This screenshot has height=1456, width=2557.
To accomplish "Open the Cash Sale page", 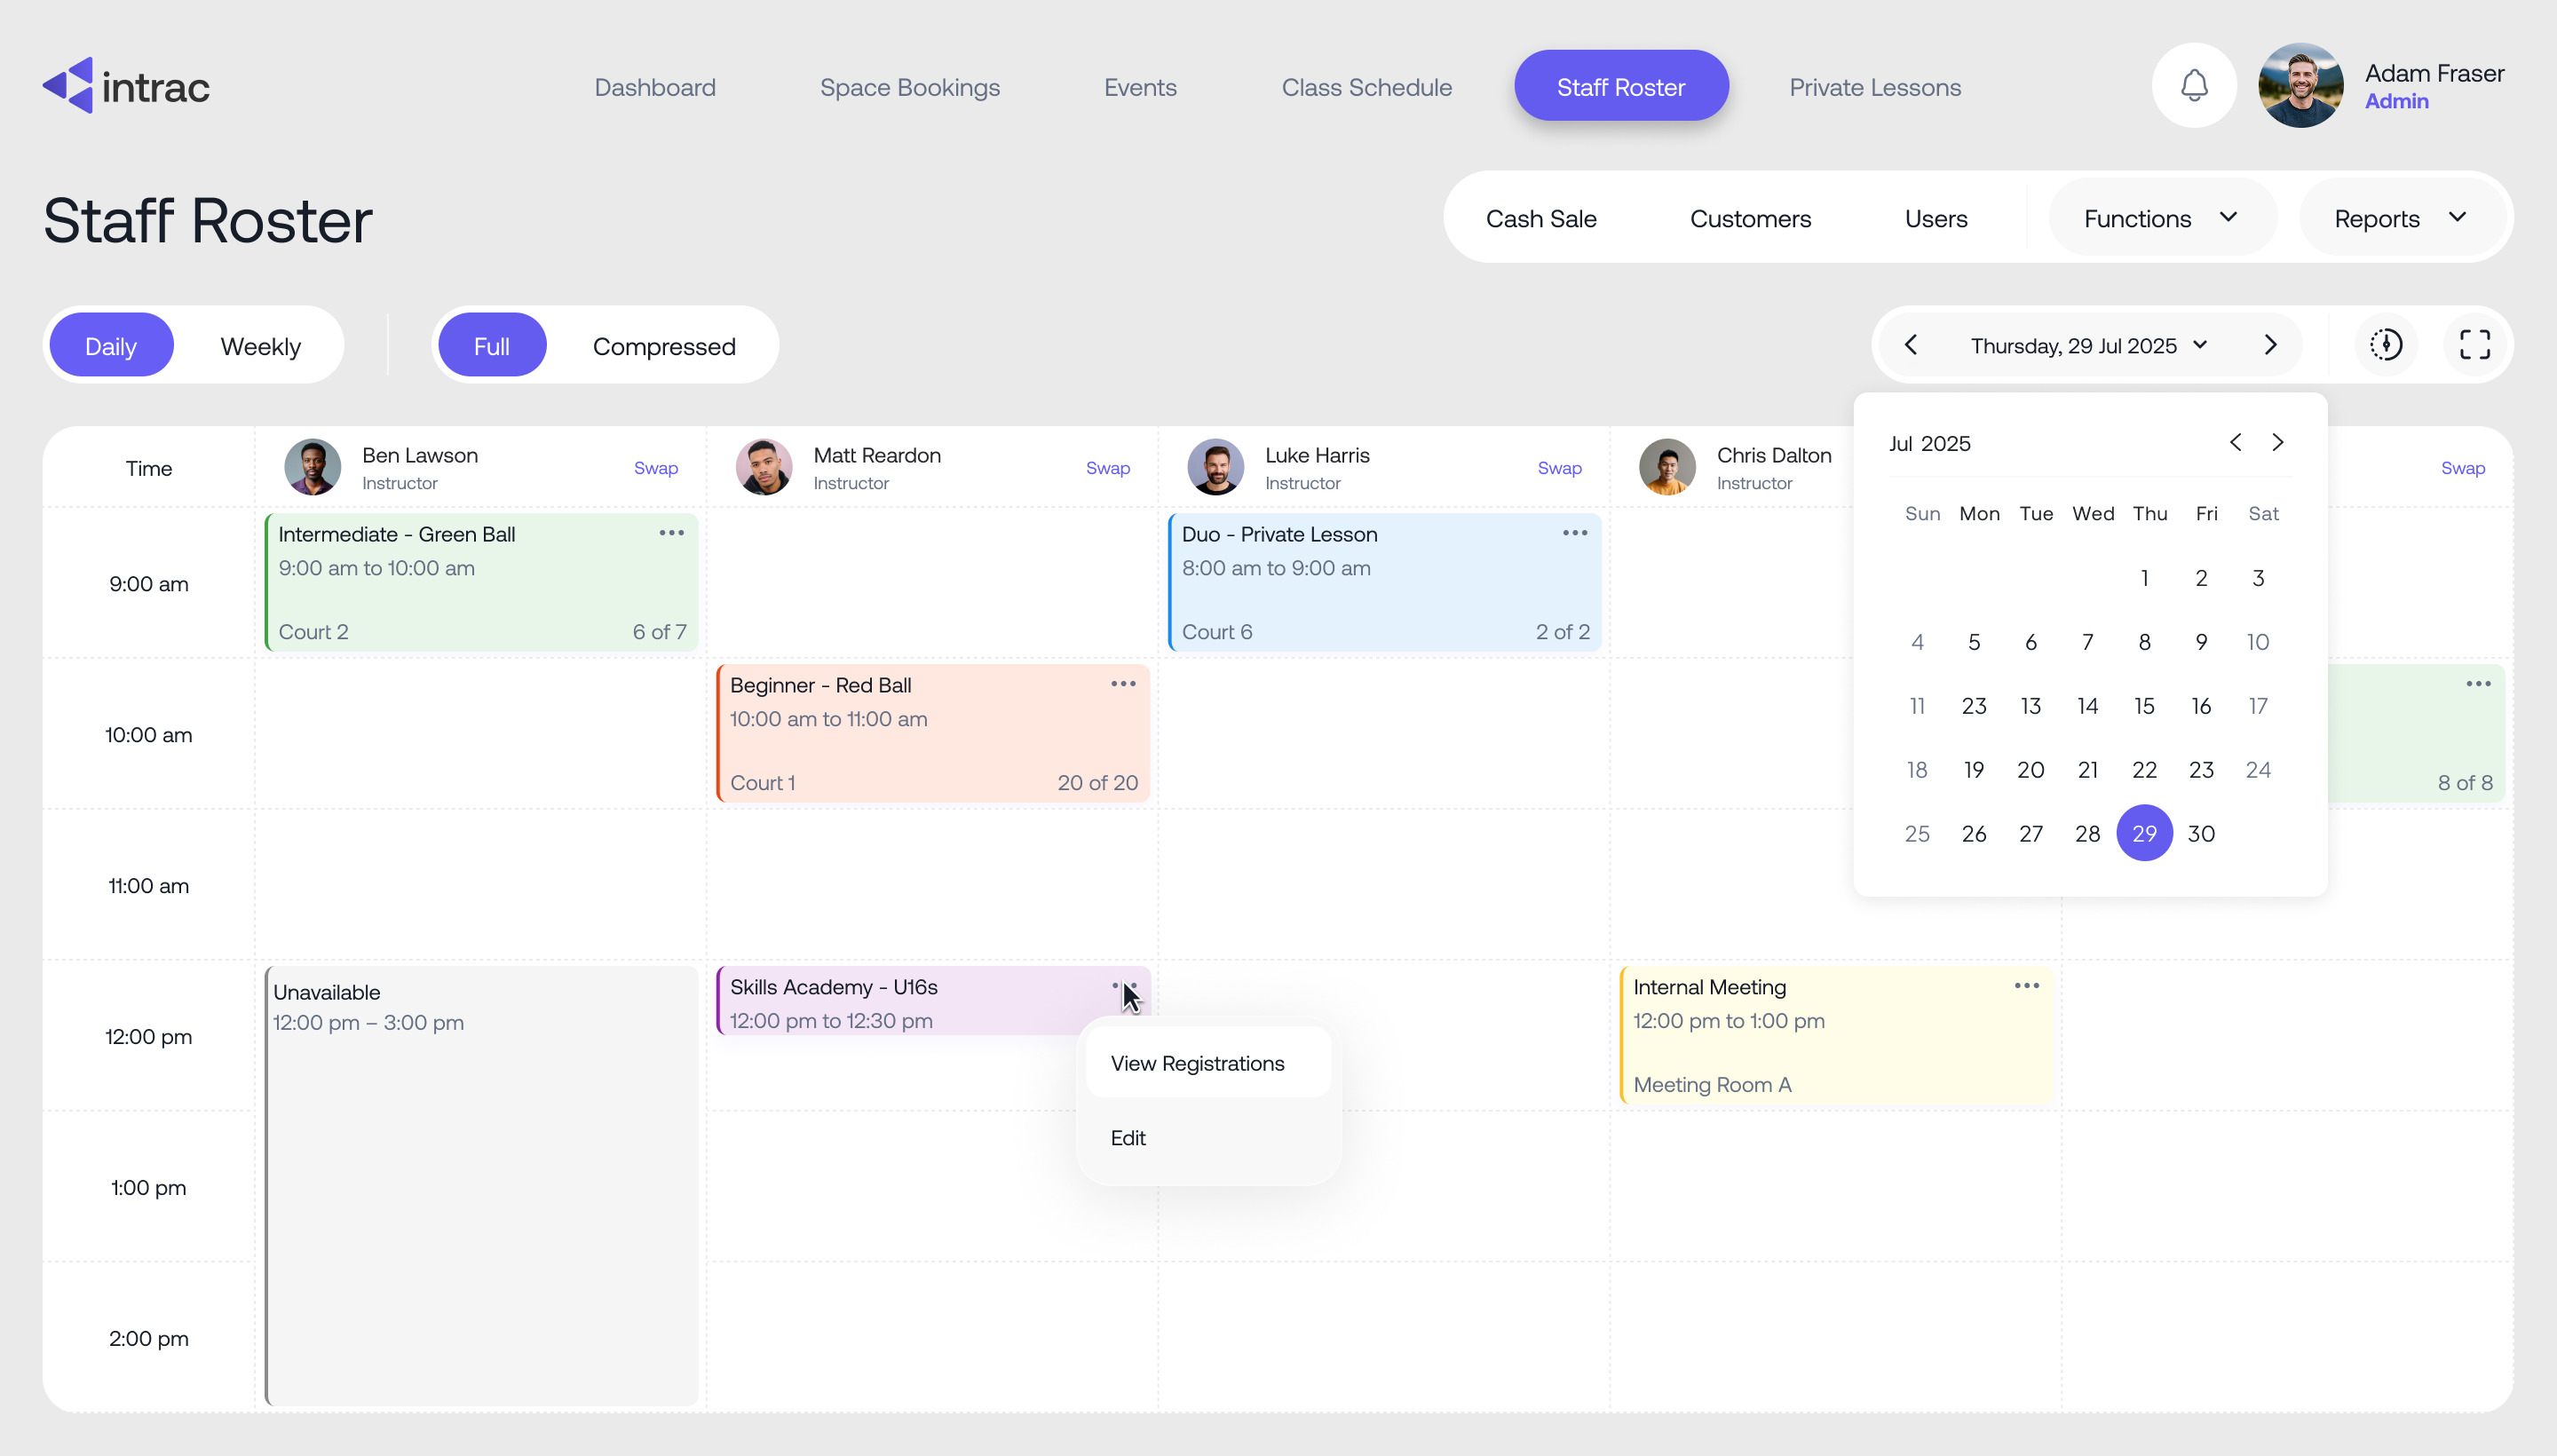I will coord(1541,218).
